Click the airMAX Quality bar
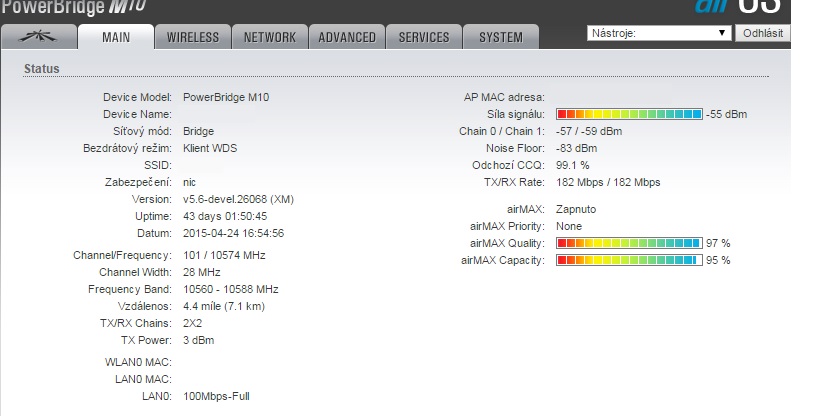This screenshot has height=416, width=819. (629, 243)
